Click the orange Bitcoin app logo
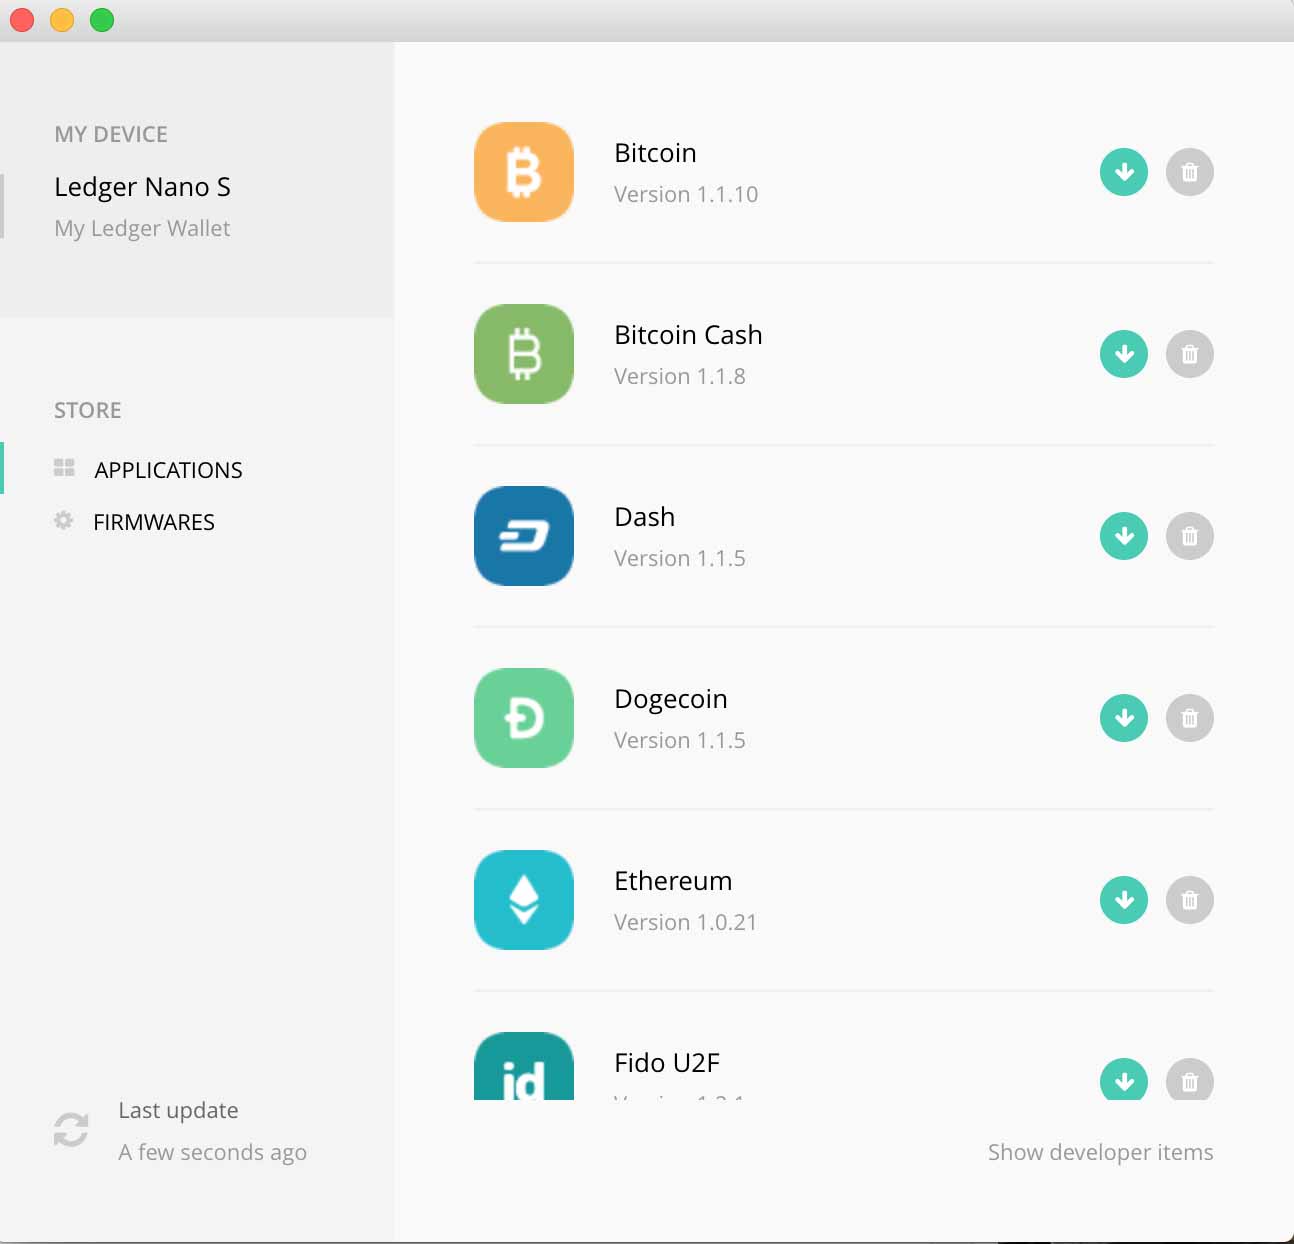Image resolution: width=1294 pixels, height=1244 pixels. (x=524, y=172)
